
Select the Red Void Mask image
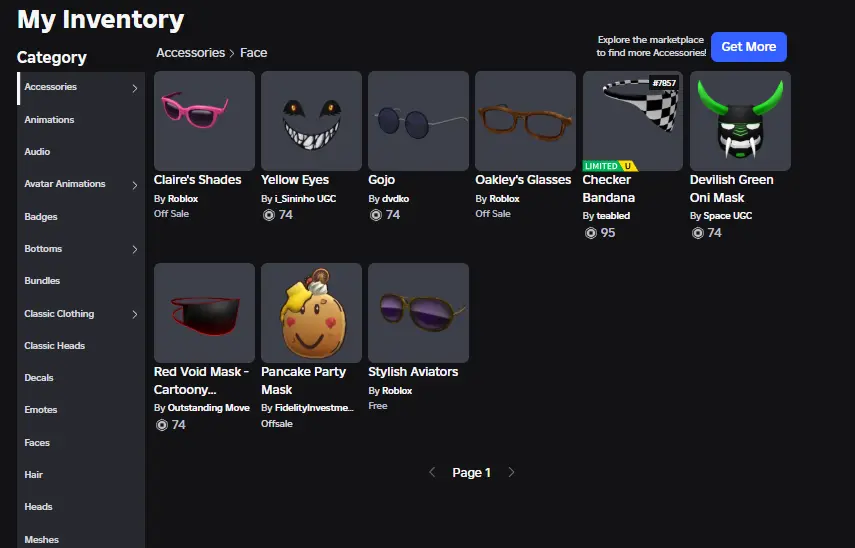[204, 313]
